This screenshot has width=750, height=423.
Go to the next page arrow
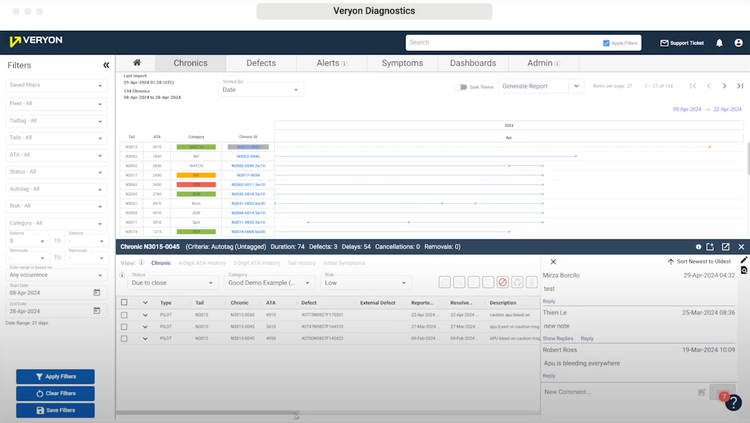pyautogui.click(x=723, y=87)
